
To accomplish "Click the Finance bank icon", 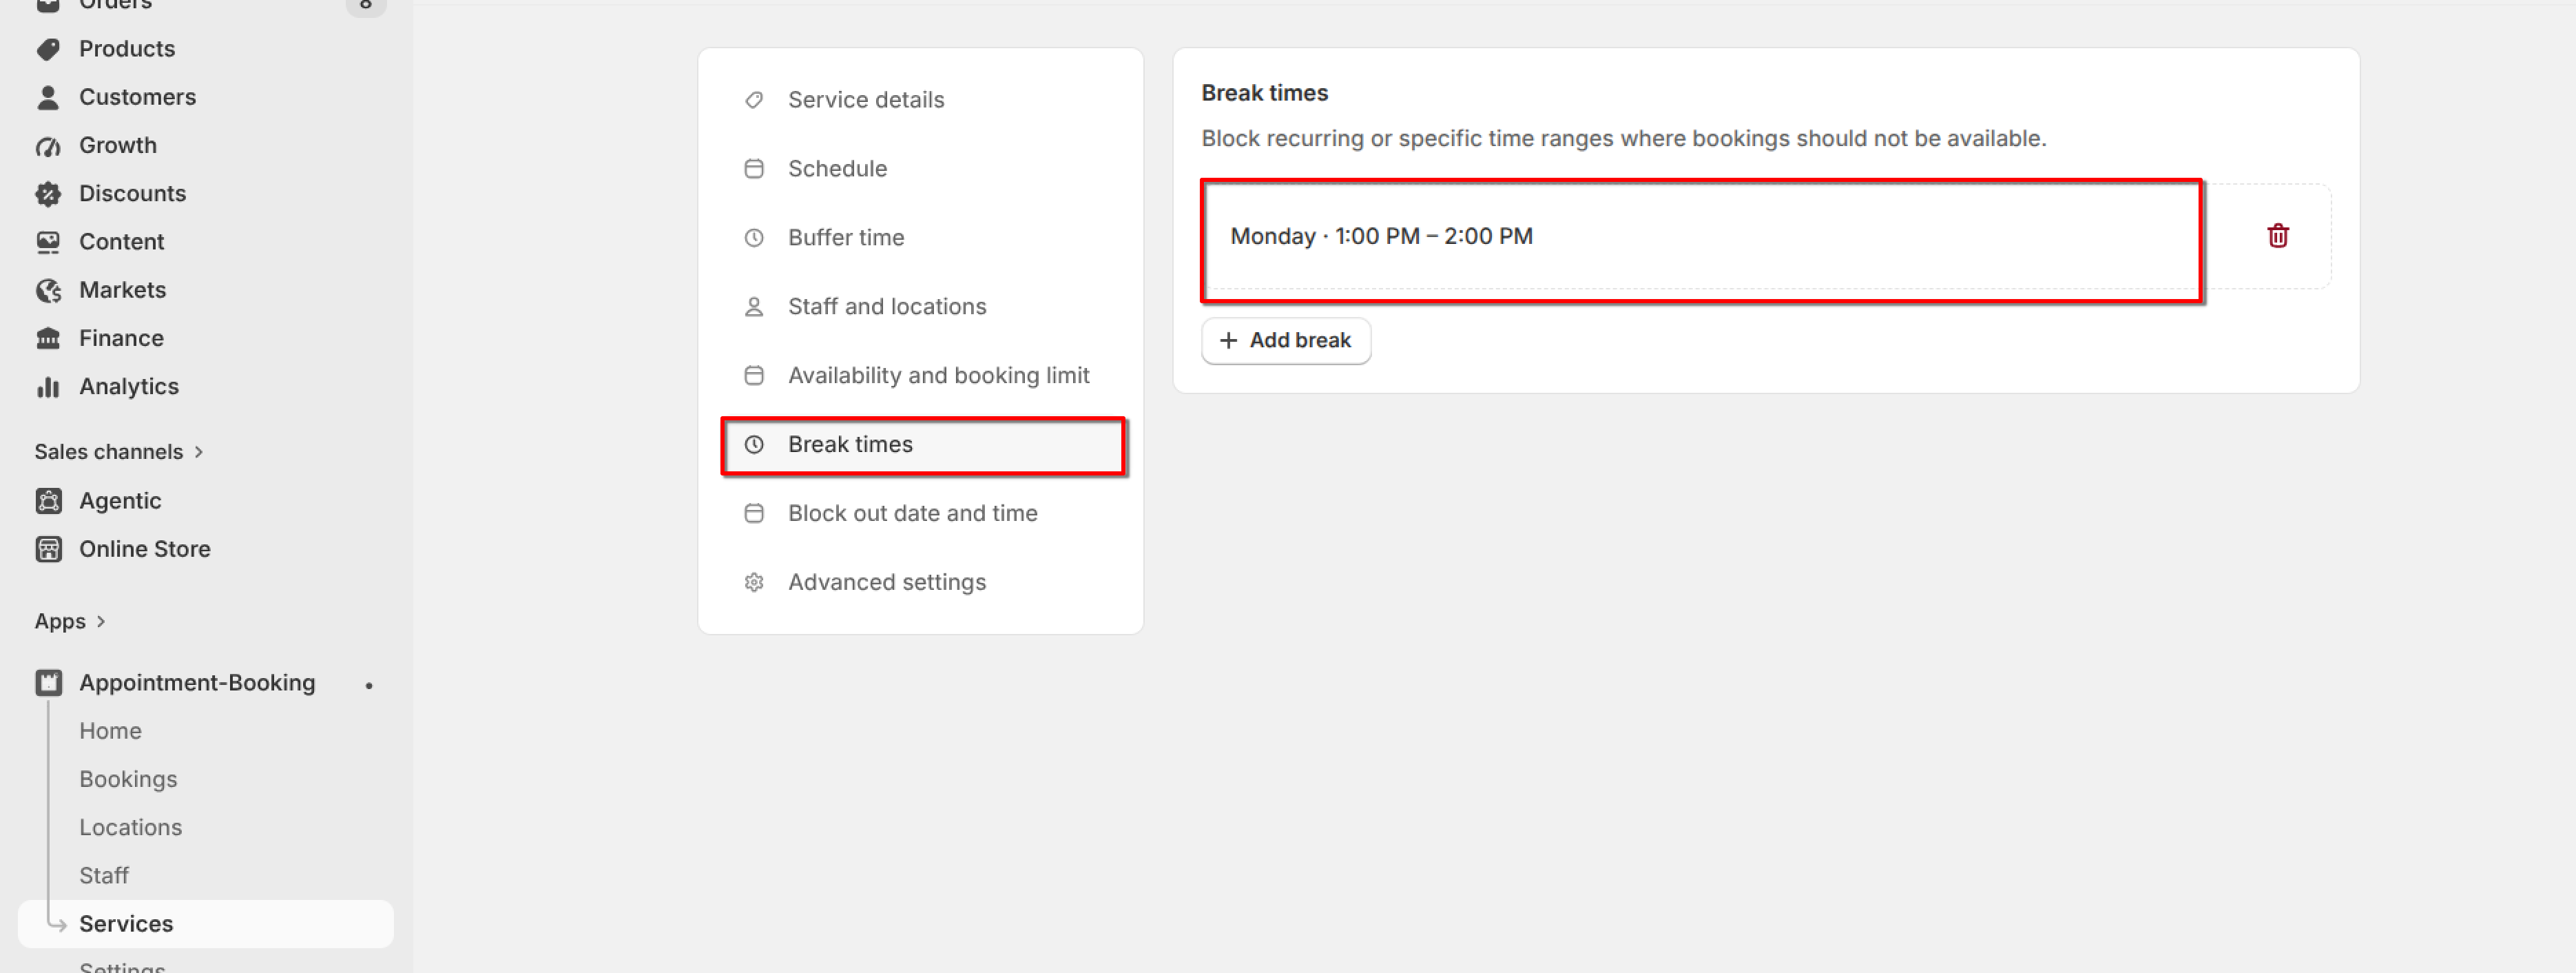I will click(x=48, y=338).
